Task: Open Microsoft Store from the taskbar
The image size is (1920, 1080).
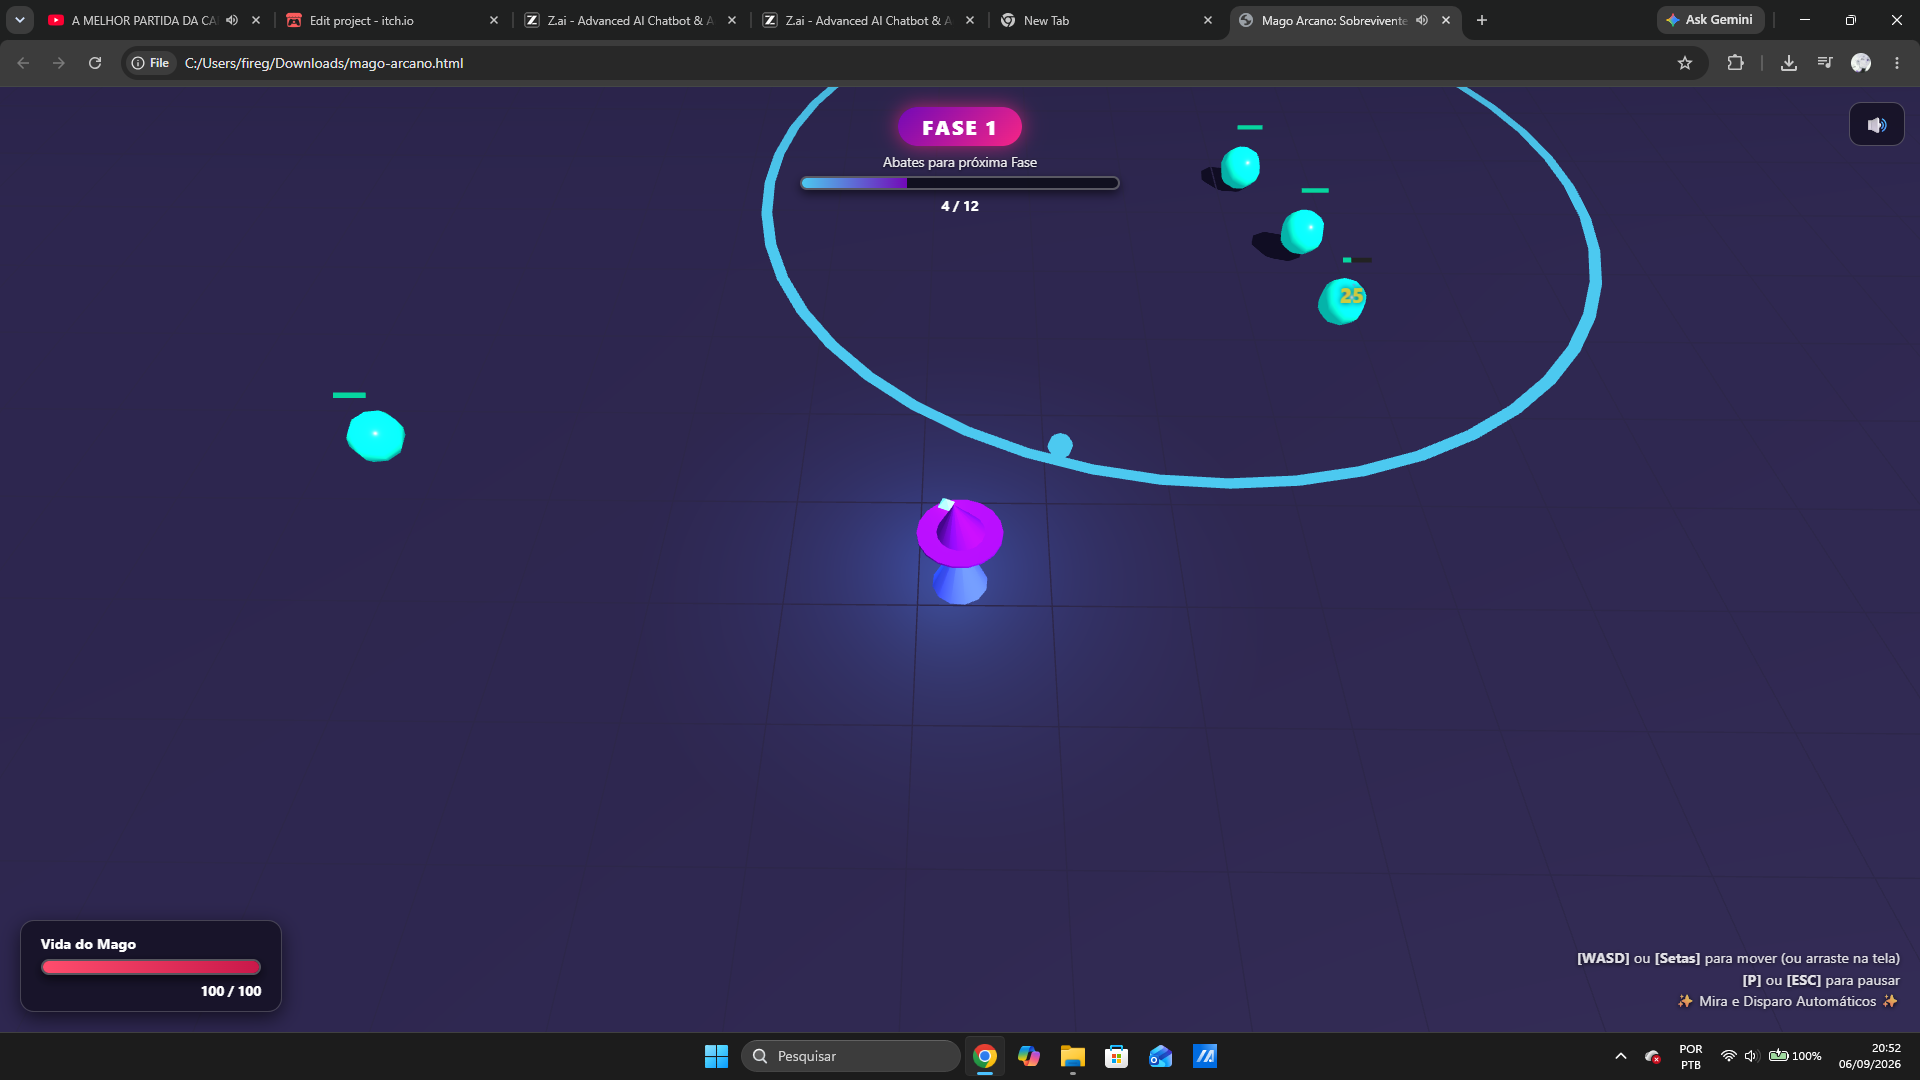Action: [1117, 1056]
